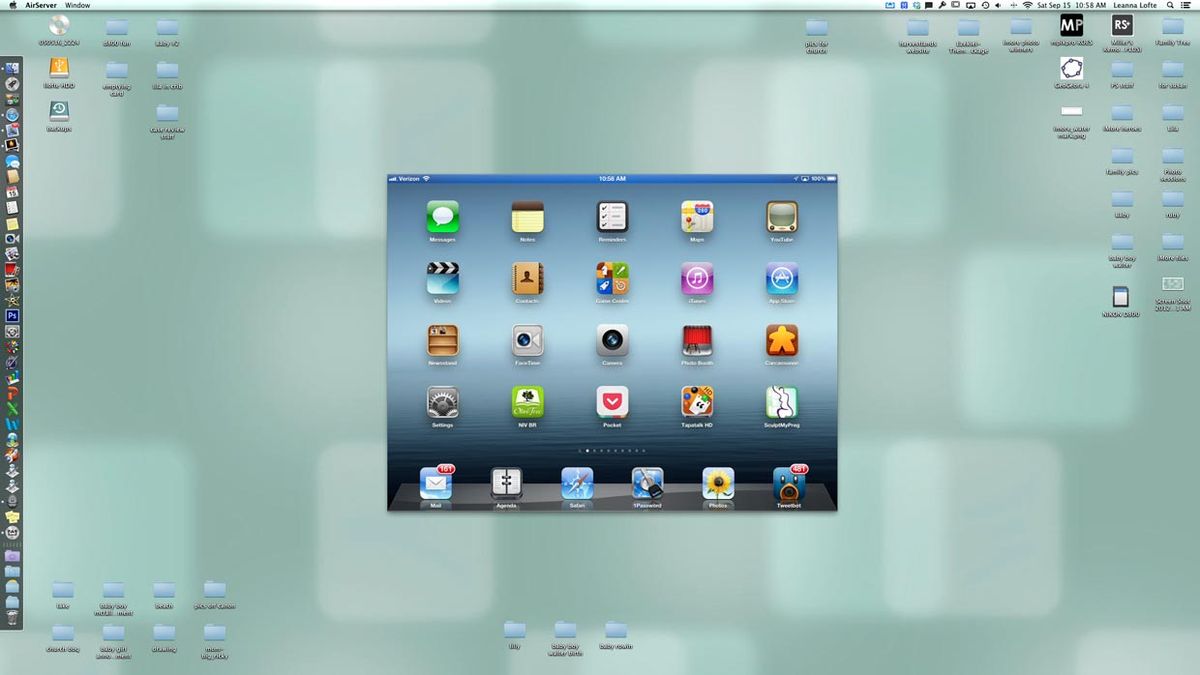
Task: Open the Window menu
Action: pos(78,5)
